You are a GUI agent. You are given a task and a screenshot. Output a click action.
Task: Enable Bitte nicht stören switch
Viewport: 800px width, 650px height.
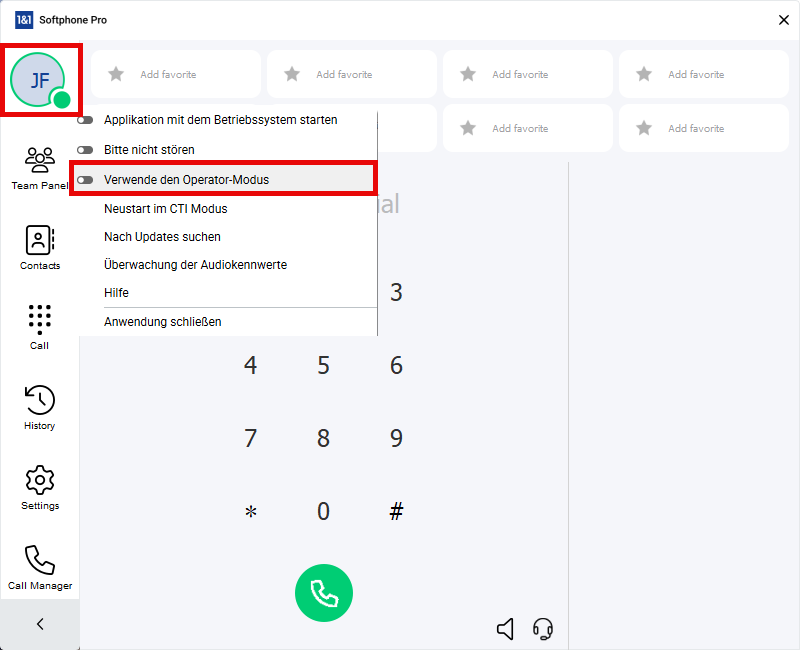pos(85,150)
